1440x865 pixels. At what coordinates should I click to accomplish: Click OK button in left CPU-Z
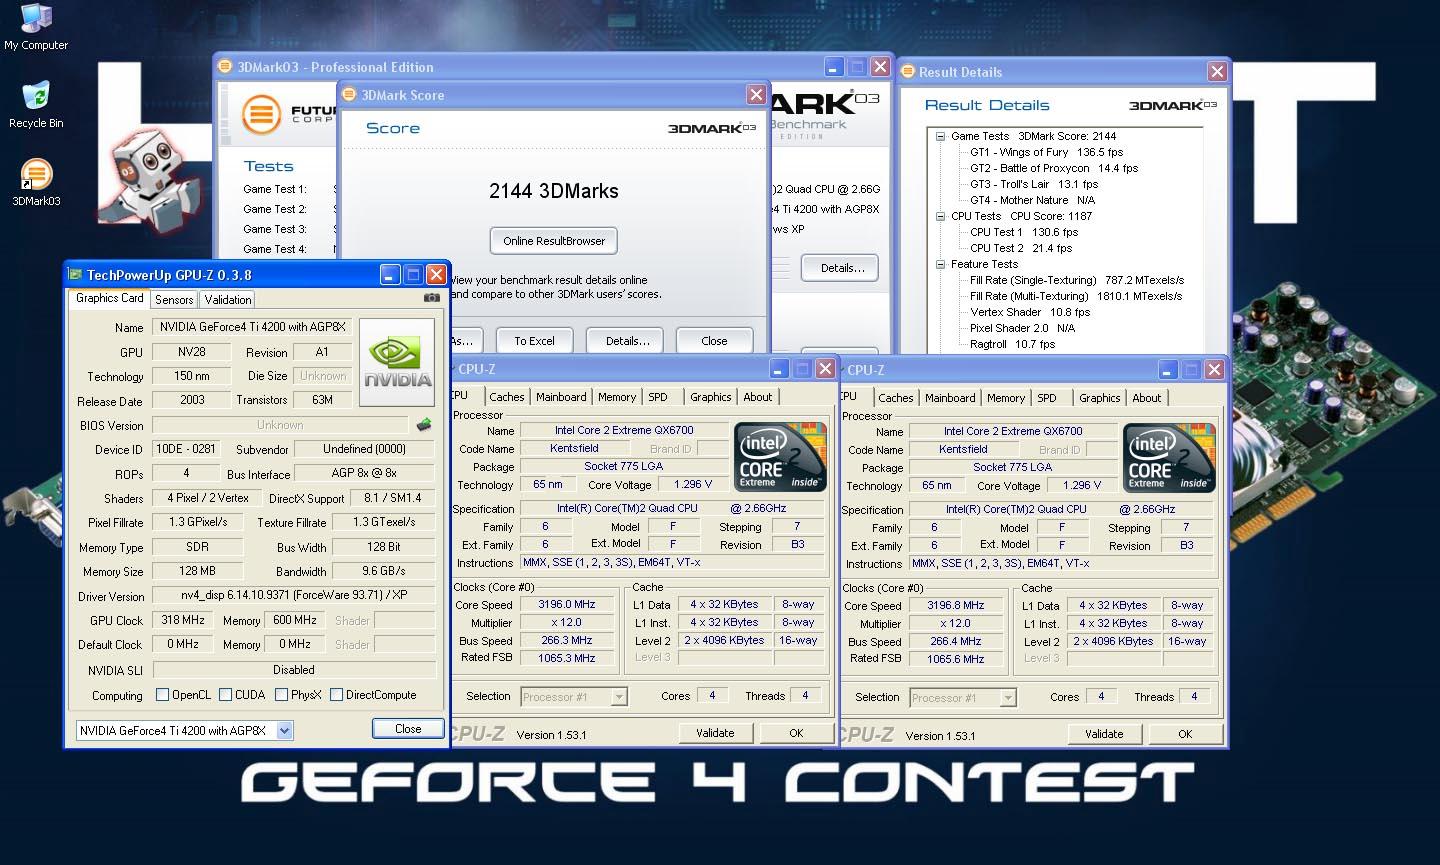796,733
